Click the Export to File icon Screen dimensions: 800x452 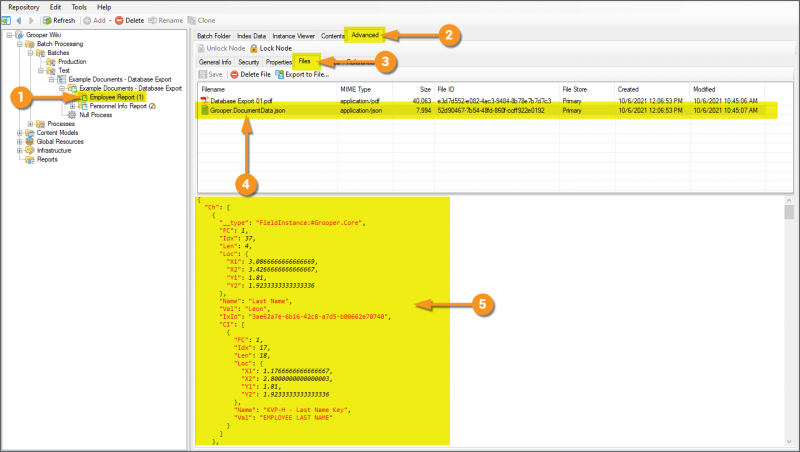click(x=279, y=74)
